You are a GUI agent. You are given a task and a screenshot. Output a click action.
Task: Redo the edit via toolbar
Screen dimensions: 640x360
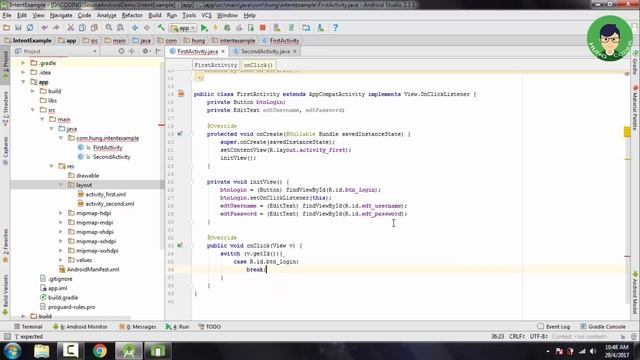pos(56,28)
